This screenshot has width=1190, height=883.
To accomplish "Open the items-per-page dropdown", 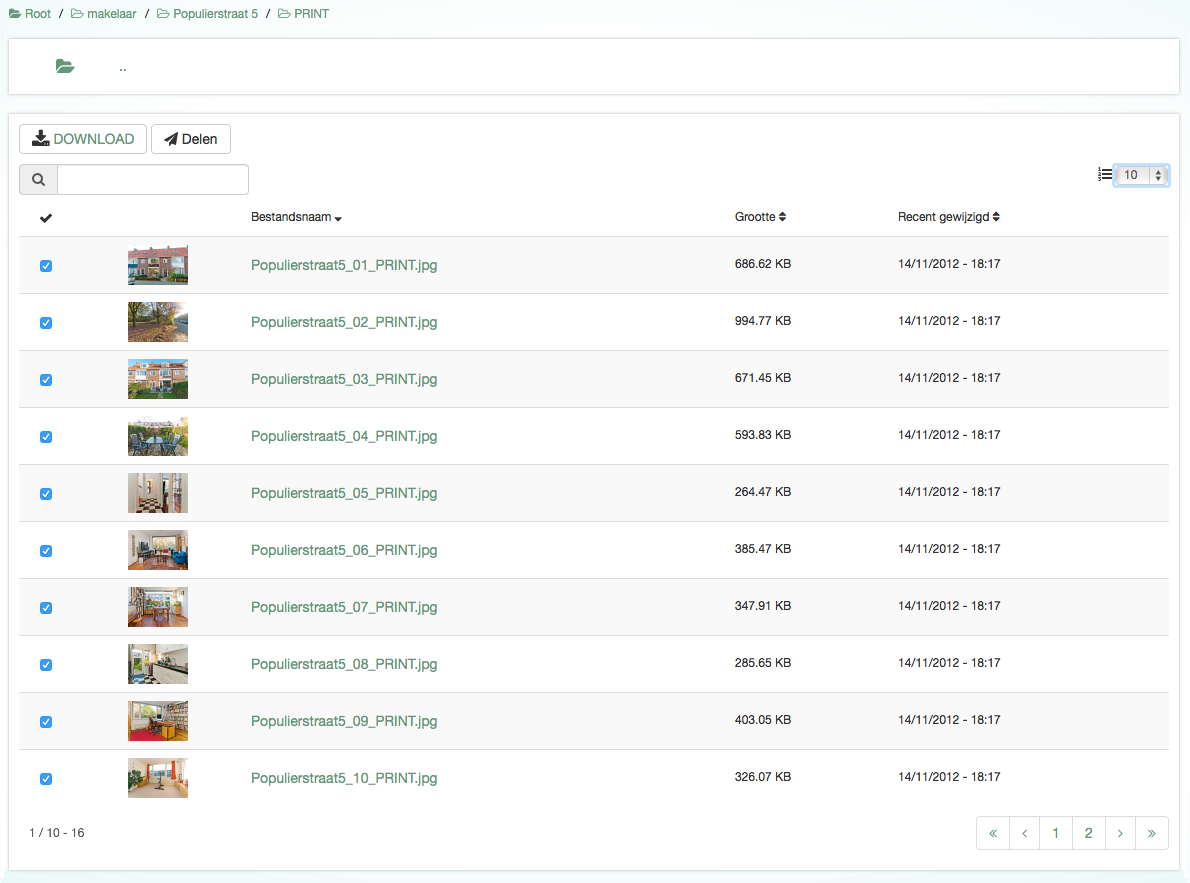I will click(1141, 175).
